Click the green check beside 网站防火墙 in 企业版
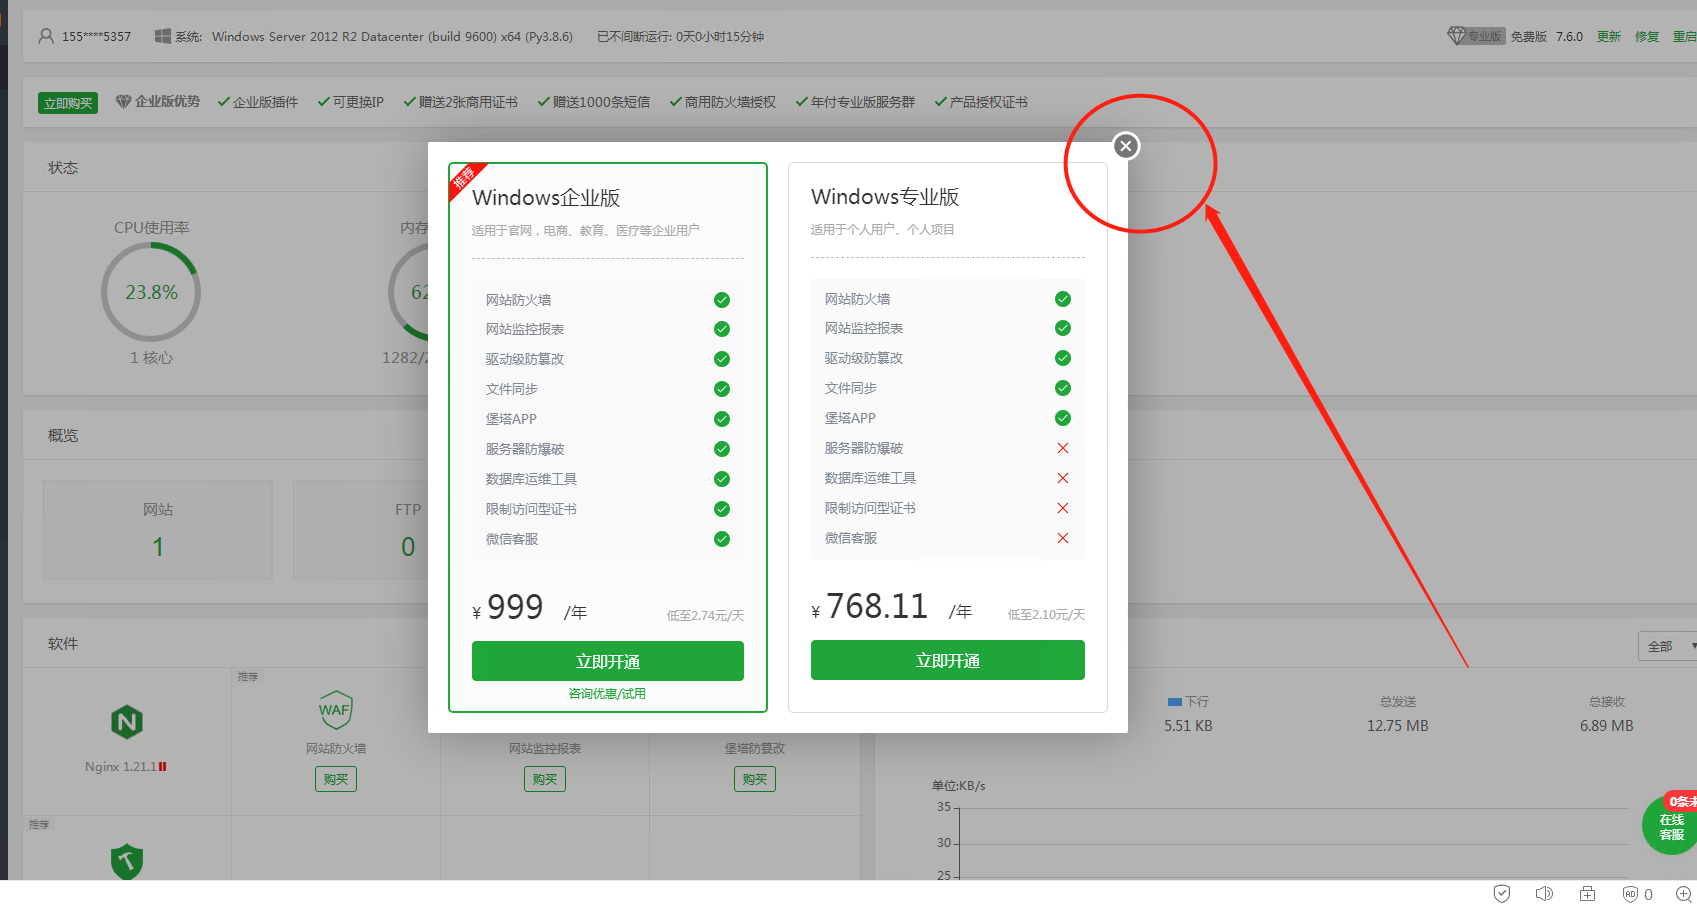Image resolution: width=1697 pixels, height=905 pixels. pyautogui.click(x=722, y=300)
